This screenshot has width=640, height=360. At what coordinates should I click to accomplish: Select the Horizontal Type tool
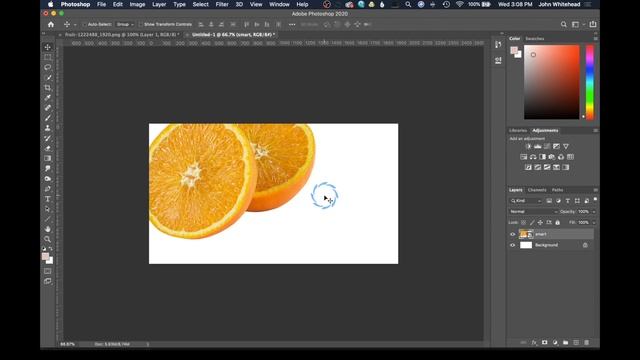point(48,199)
